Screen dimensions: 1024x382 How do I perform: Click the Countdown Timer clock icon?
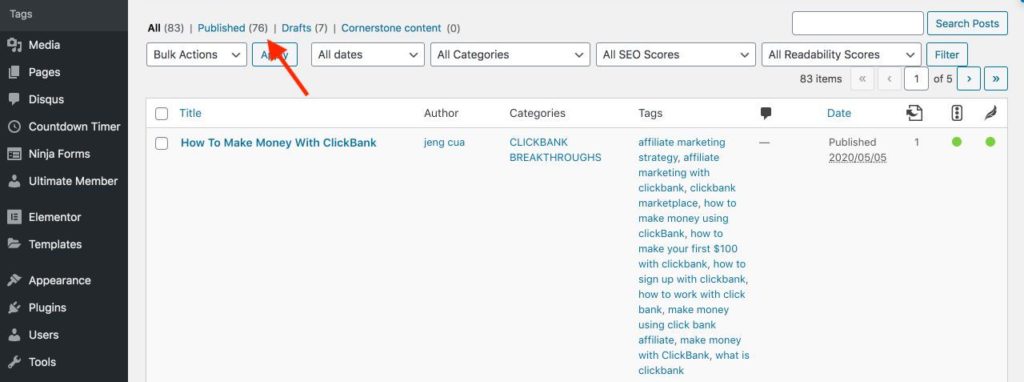[x=14, y=127]
